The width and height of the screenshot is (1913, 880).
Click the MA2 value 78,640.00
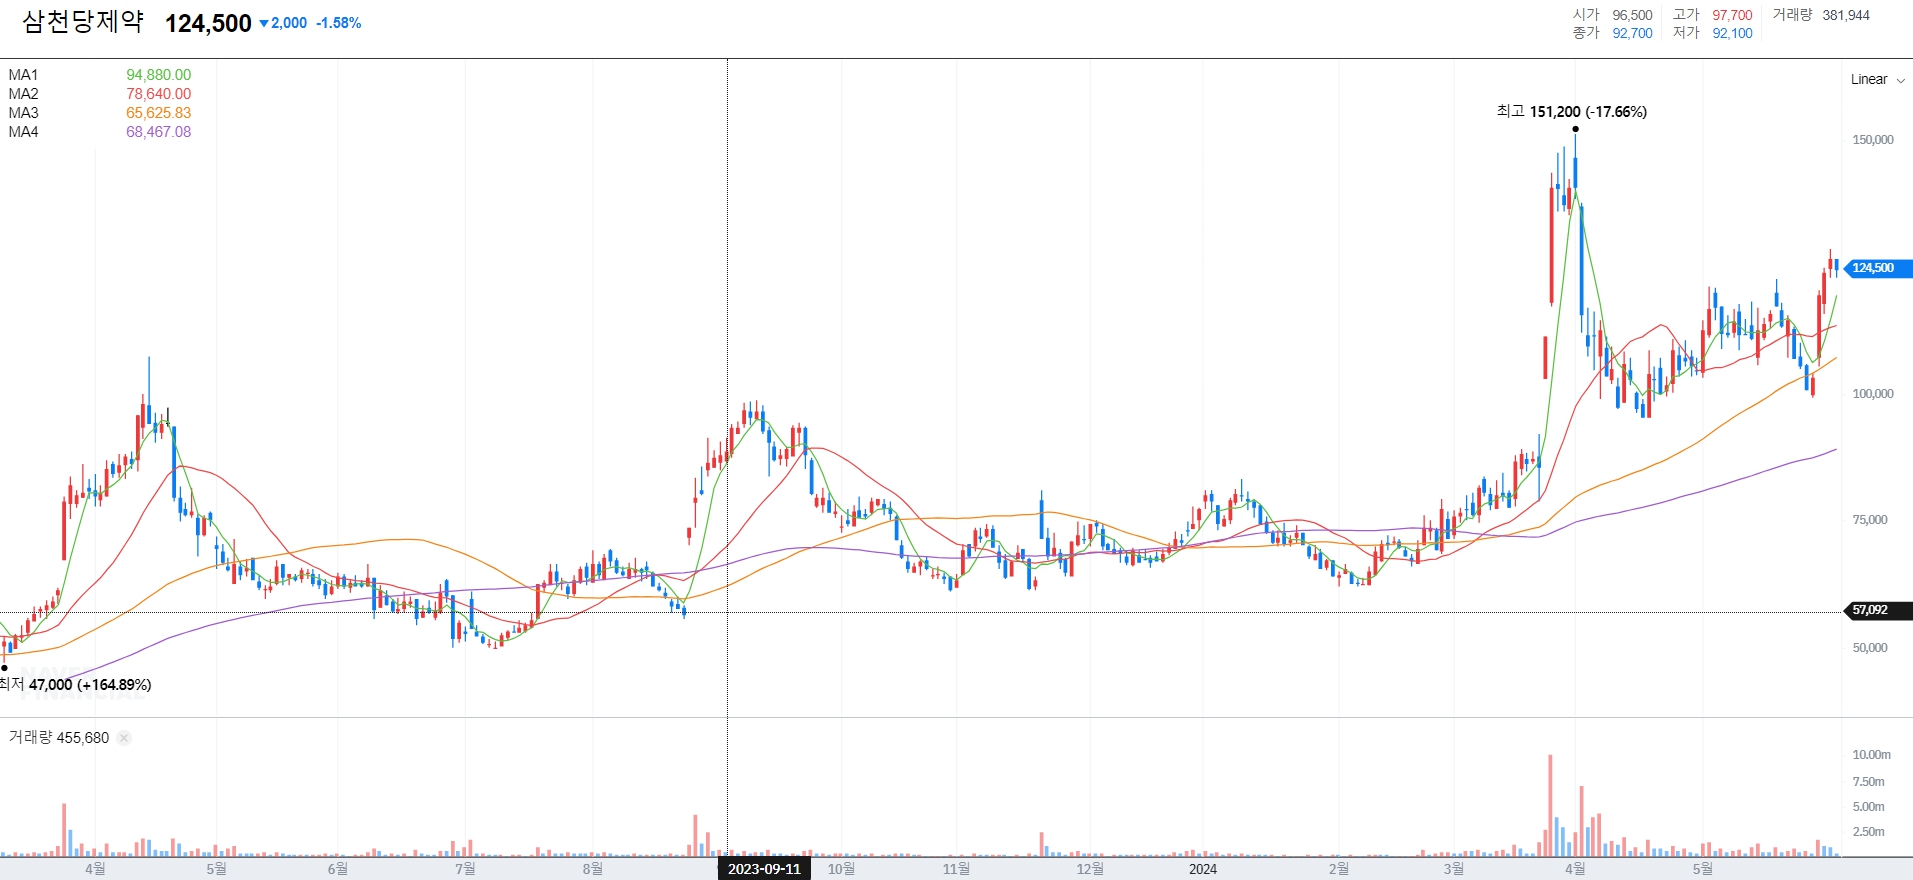[x=158, y=94]
